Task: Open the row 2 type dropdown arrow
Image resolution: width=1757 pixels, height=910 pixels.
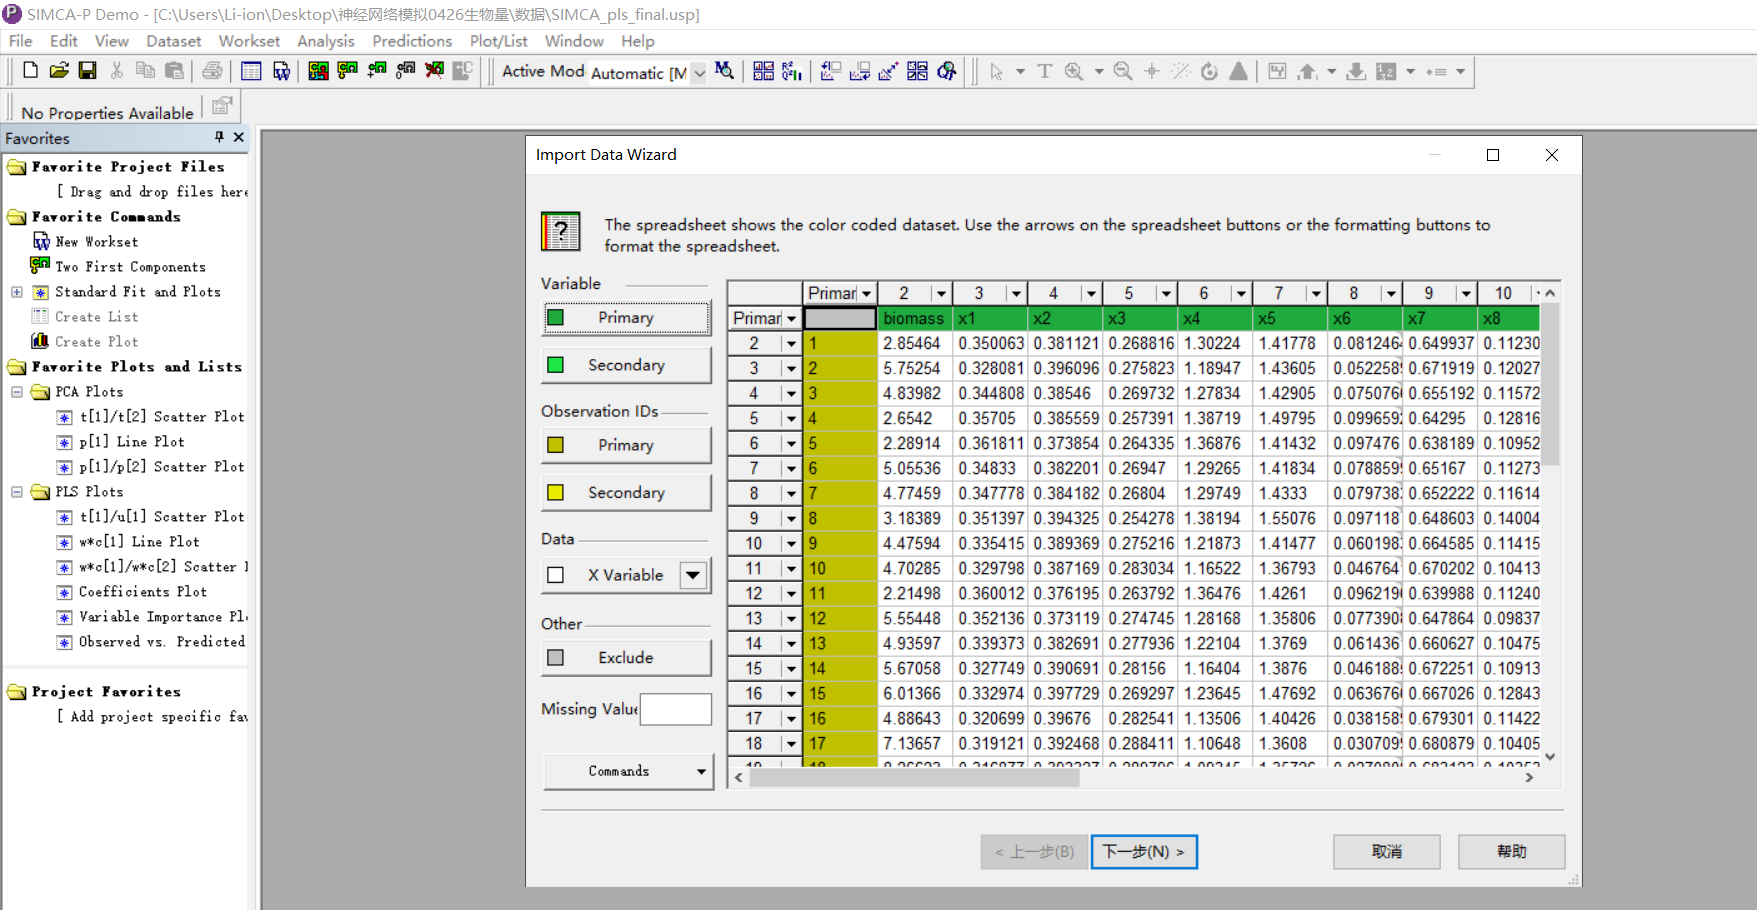Action: point(791,343)
